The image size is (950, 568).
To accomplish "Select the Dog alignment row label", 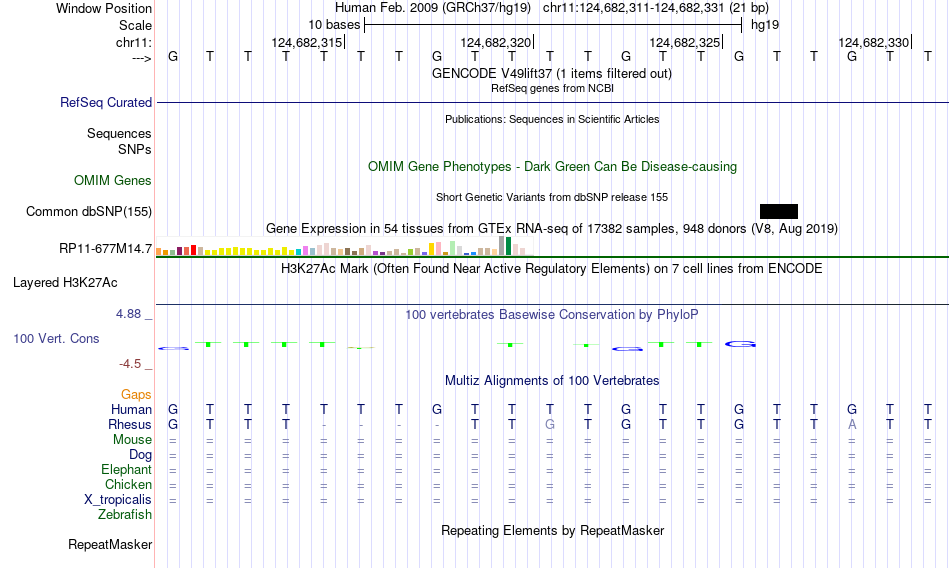I will click(x=140, y=455).
